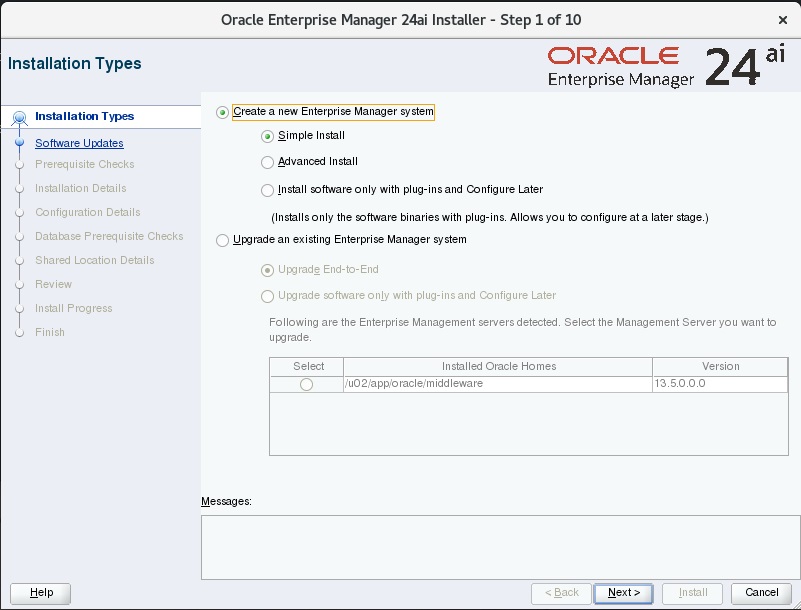Click the Install button
Viewport: 801px width, 610px height.
tap(692, 593)
